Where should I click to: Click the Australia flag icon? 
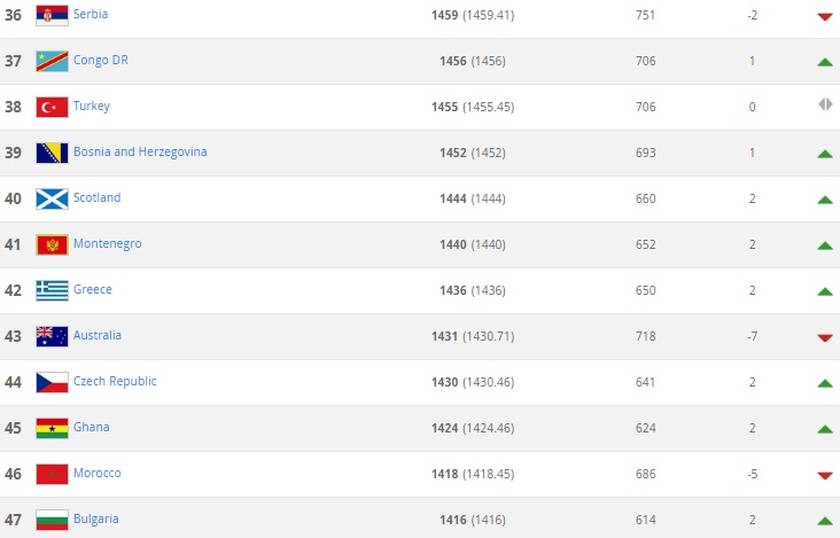(52, 336)
